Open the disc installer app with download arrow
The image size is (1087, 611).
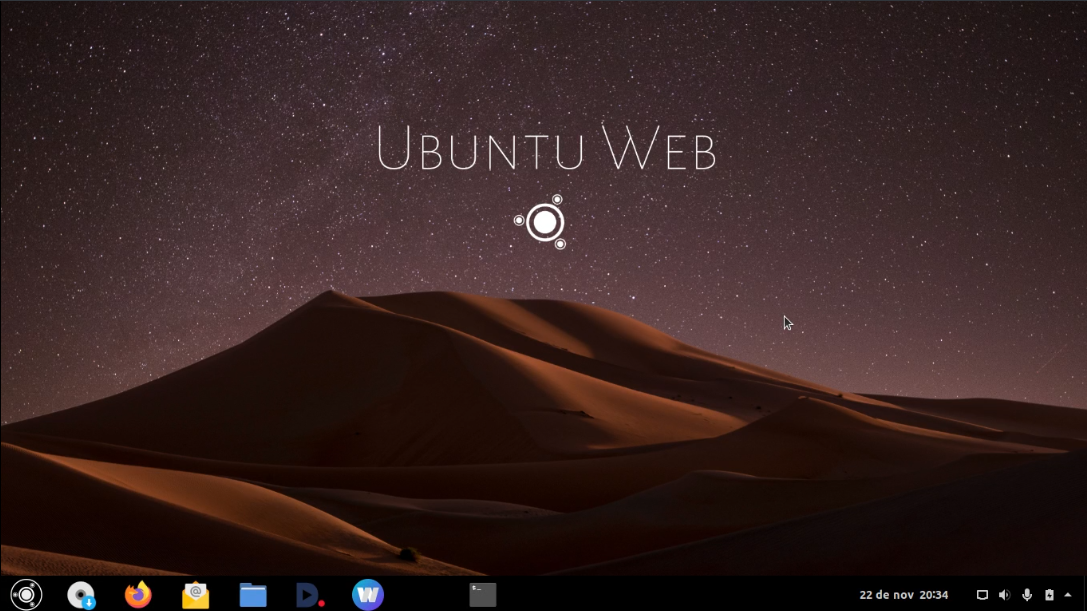81,594
